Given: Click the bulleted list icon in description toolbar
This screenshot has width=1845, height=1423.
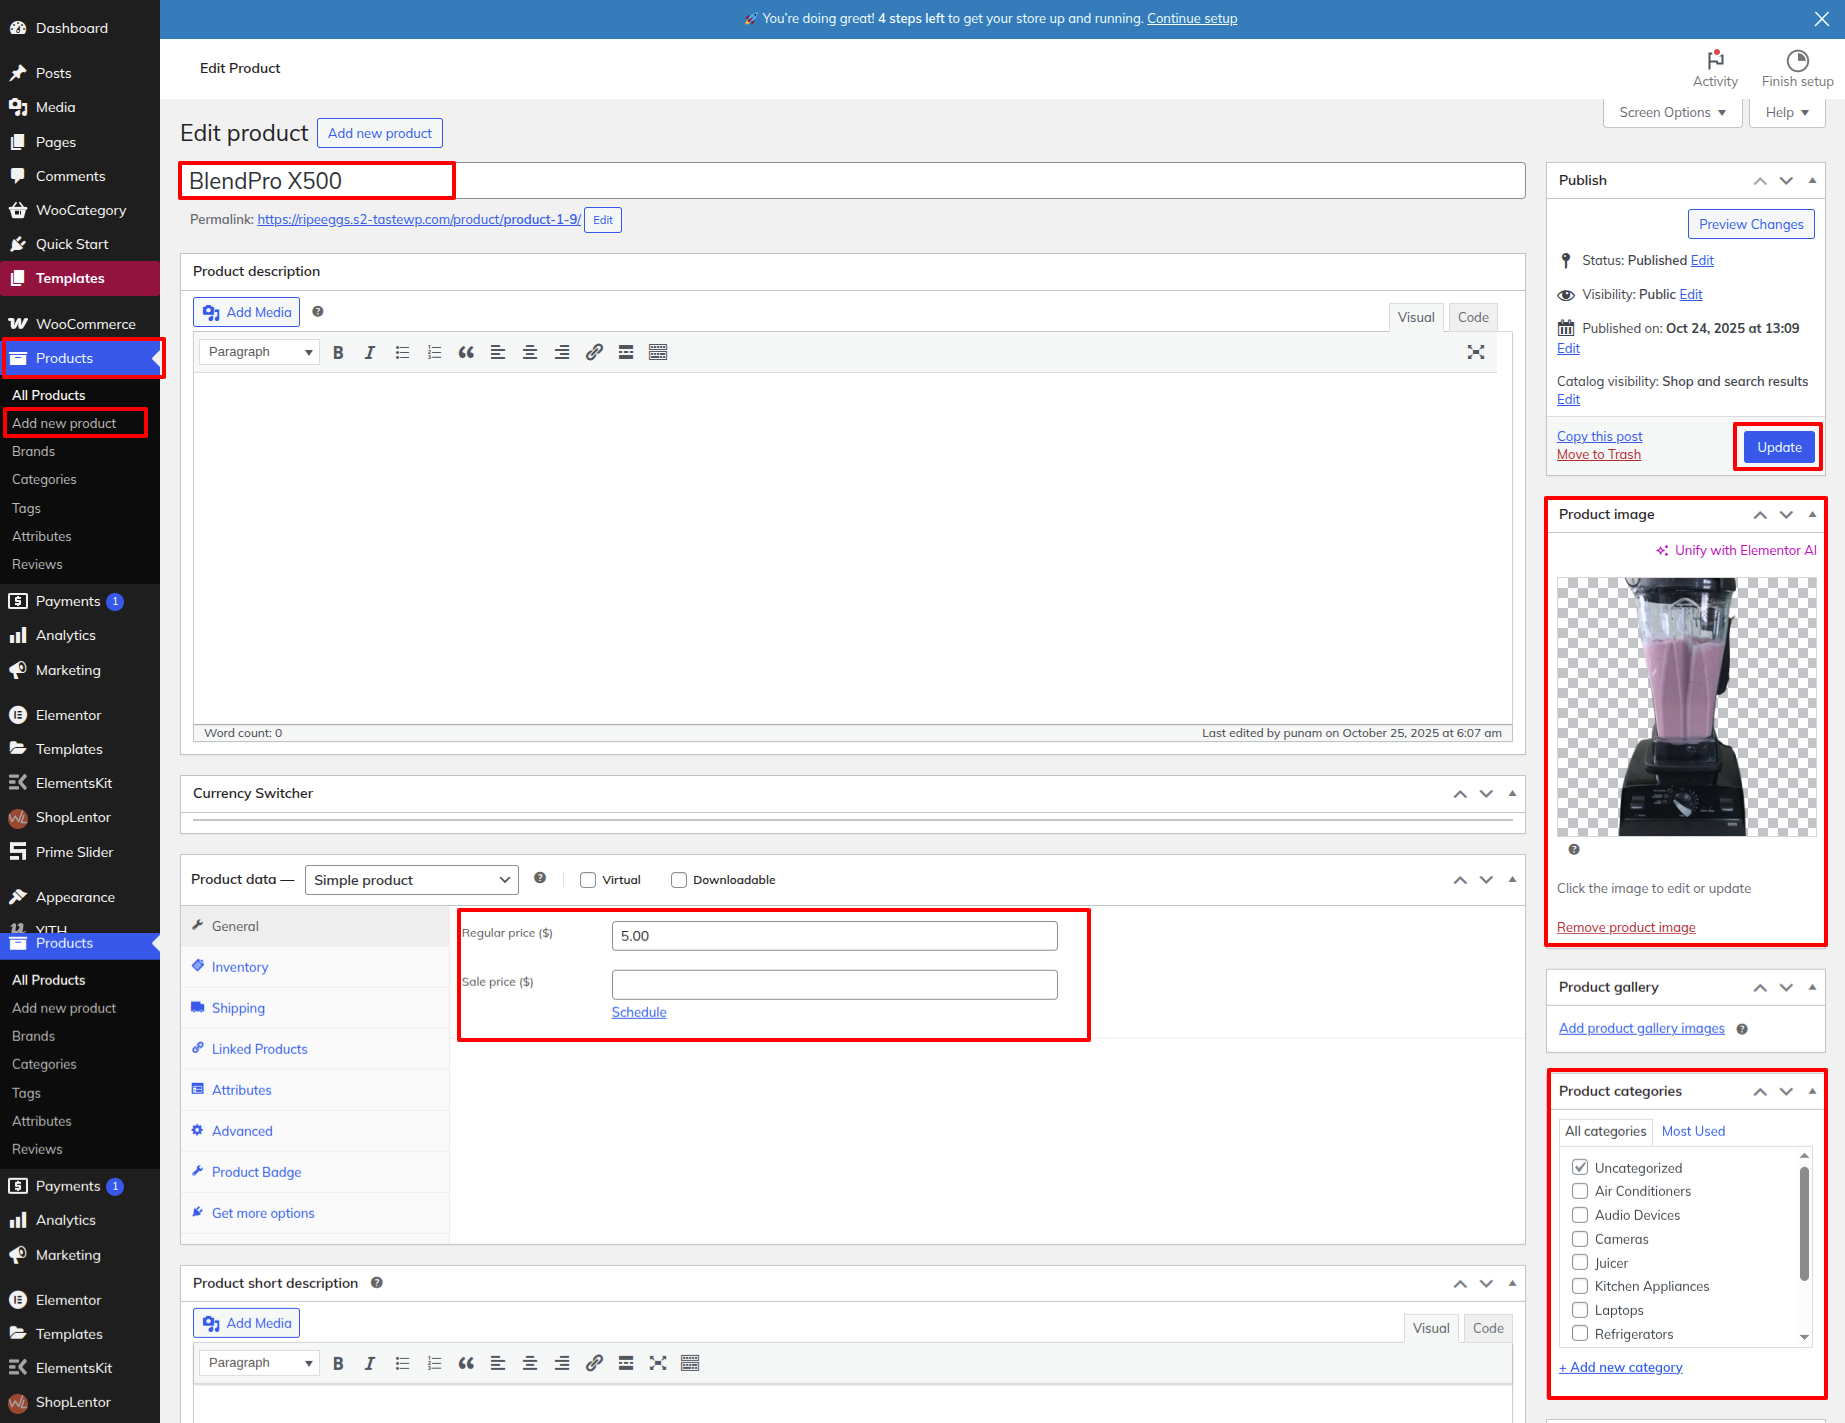Looking at the screenshot, I should click(402, 352).
